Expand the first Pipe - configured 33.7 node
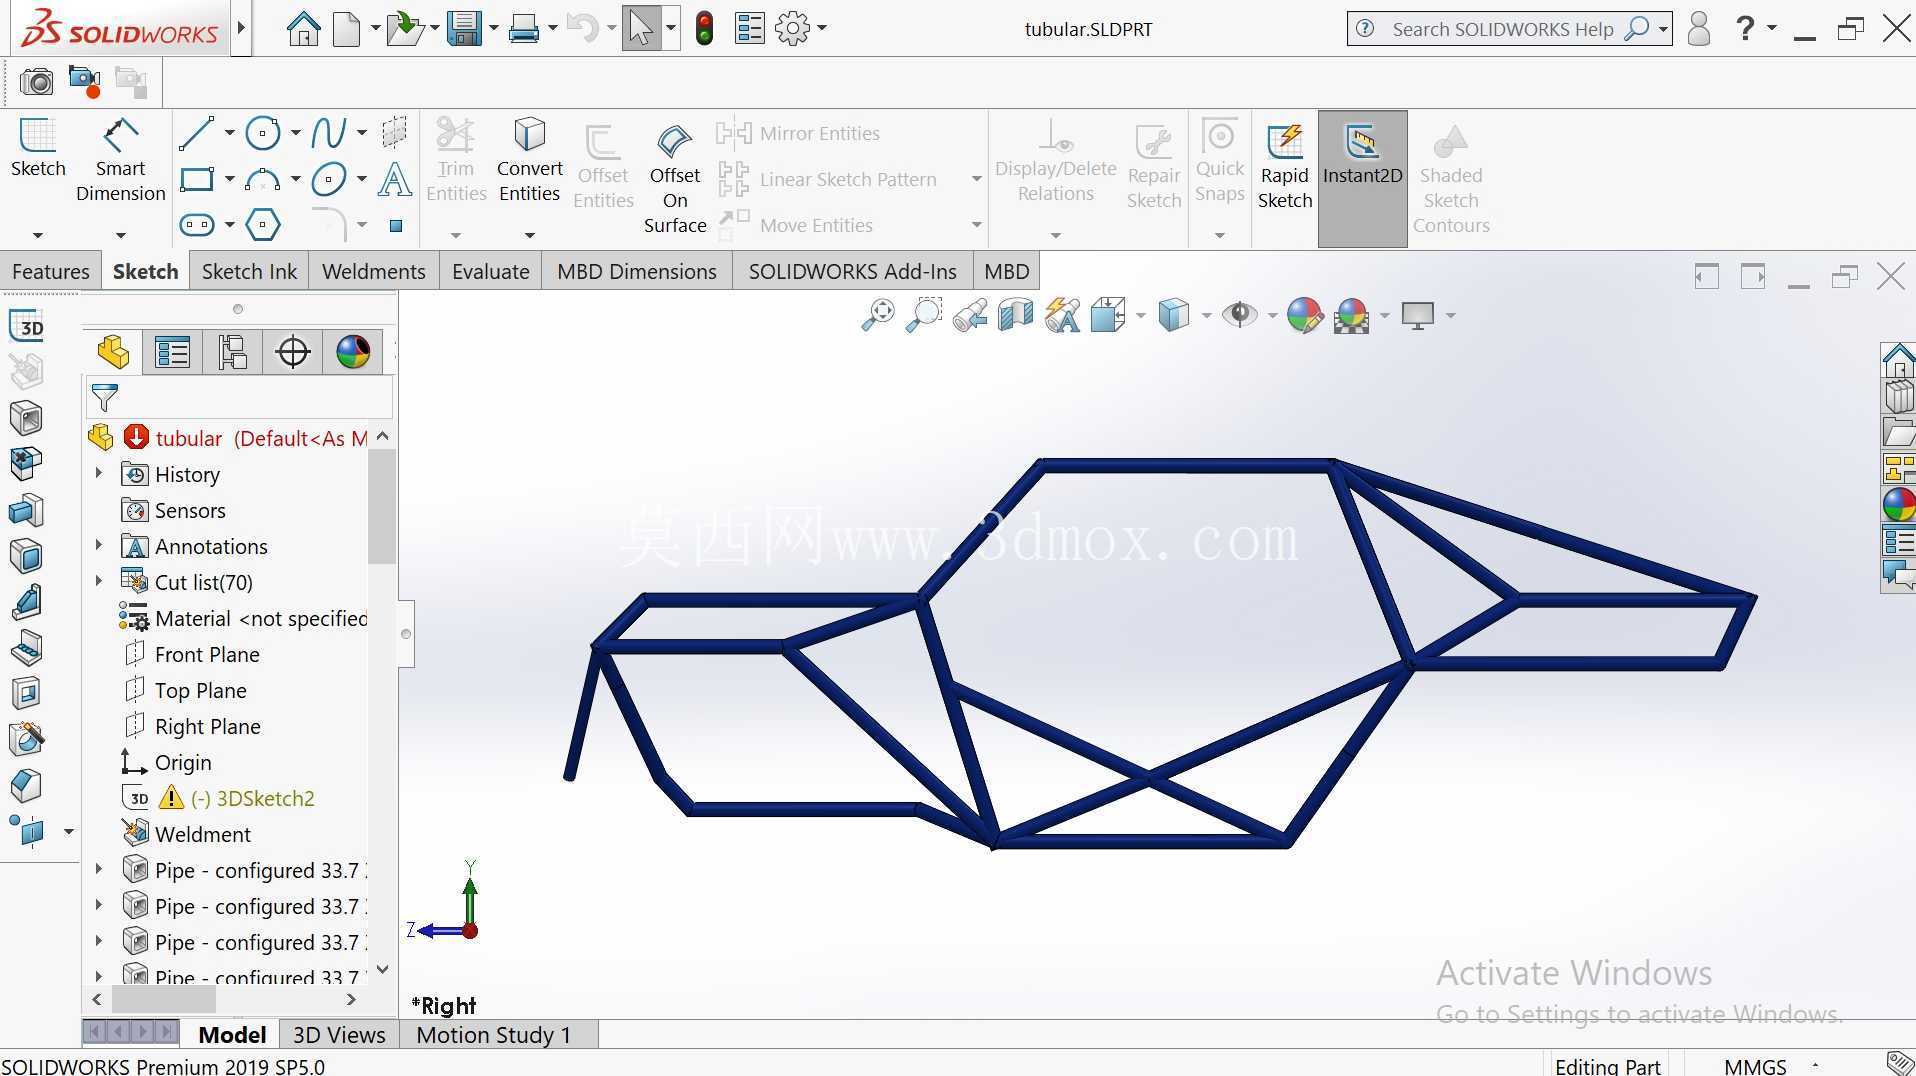Screen dimensions: 1916x1076 pos(98,869)
